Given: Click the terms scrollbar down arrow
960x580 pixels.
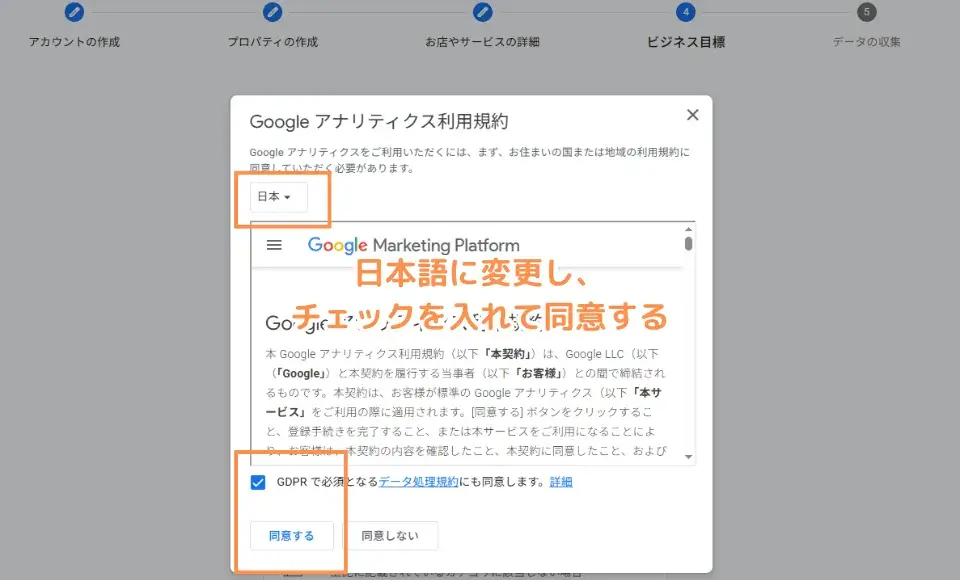Looking at the screenshot, I should [x=688, y=457].
